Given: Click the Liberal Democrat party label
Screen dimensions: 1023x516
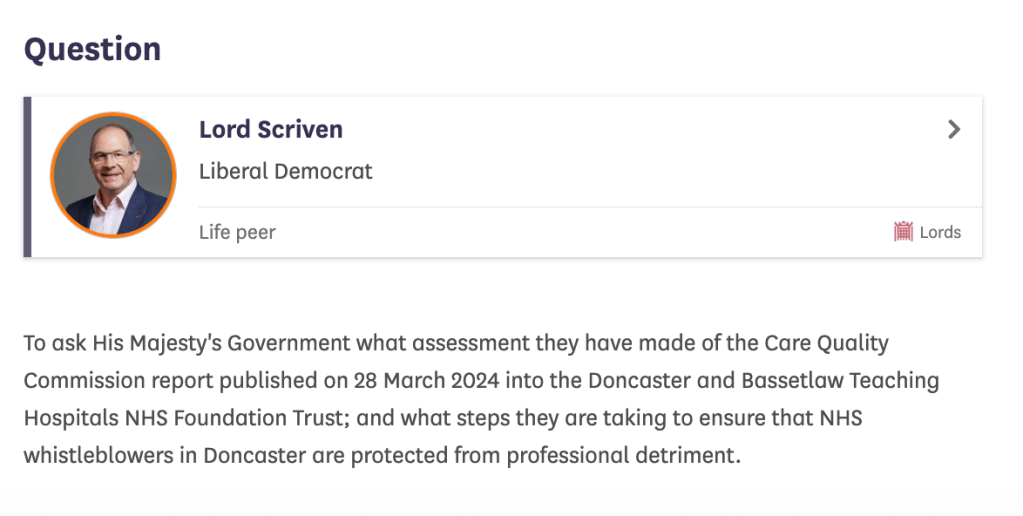Looking at the screenshot, I should pos(286,171).
